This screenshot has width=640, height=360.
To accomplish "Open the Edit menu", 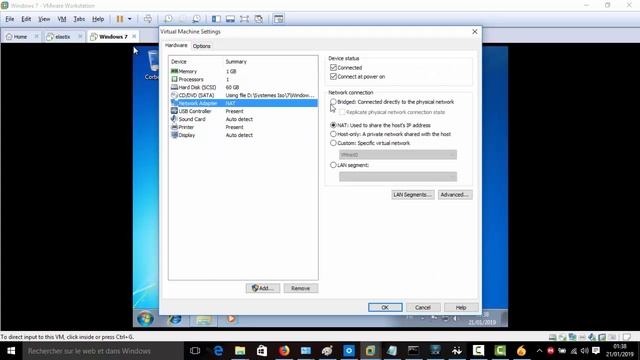I will coord(26,19).
